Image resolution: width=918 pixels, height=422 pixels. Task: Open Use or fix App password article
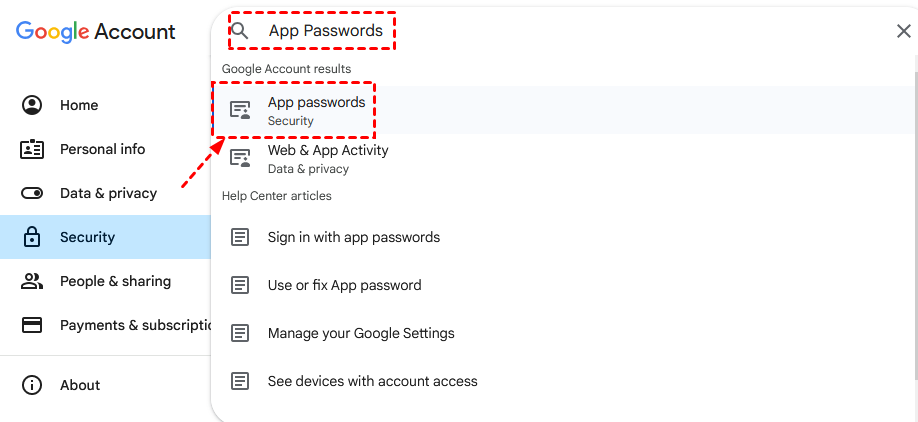(344, 285)
